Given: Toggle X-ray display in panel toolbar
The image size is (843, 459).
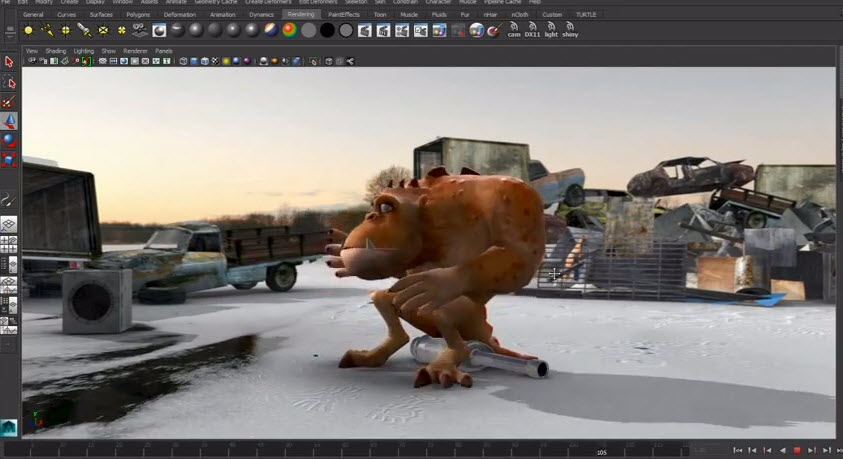Looking at the screenshot, I should coord(329,61).
